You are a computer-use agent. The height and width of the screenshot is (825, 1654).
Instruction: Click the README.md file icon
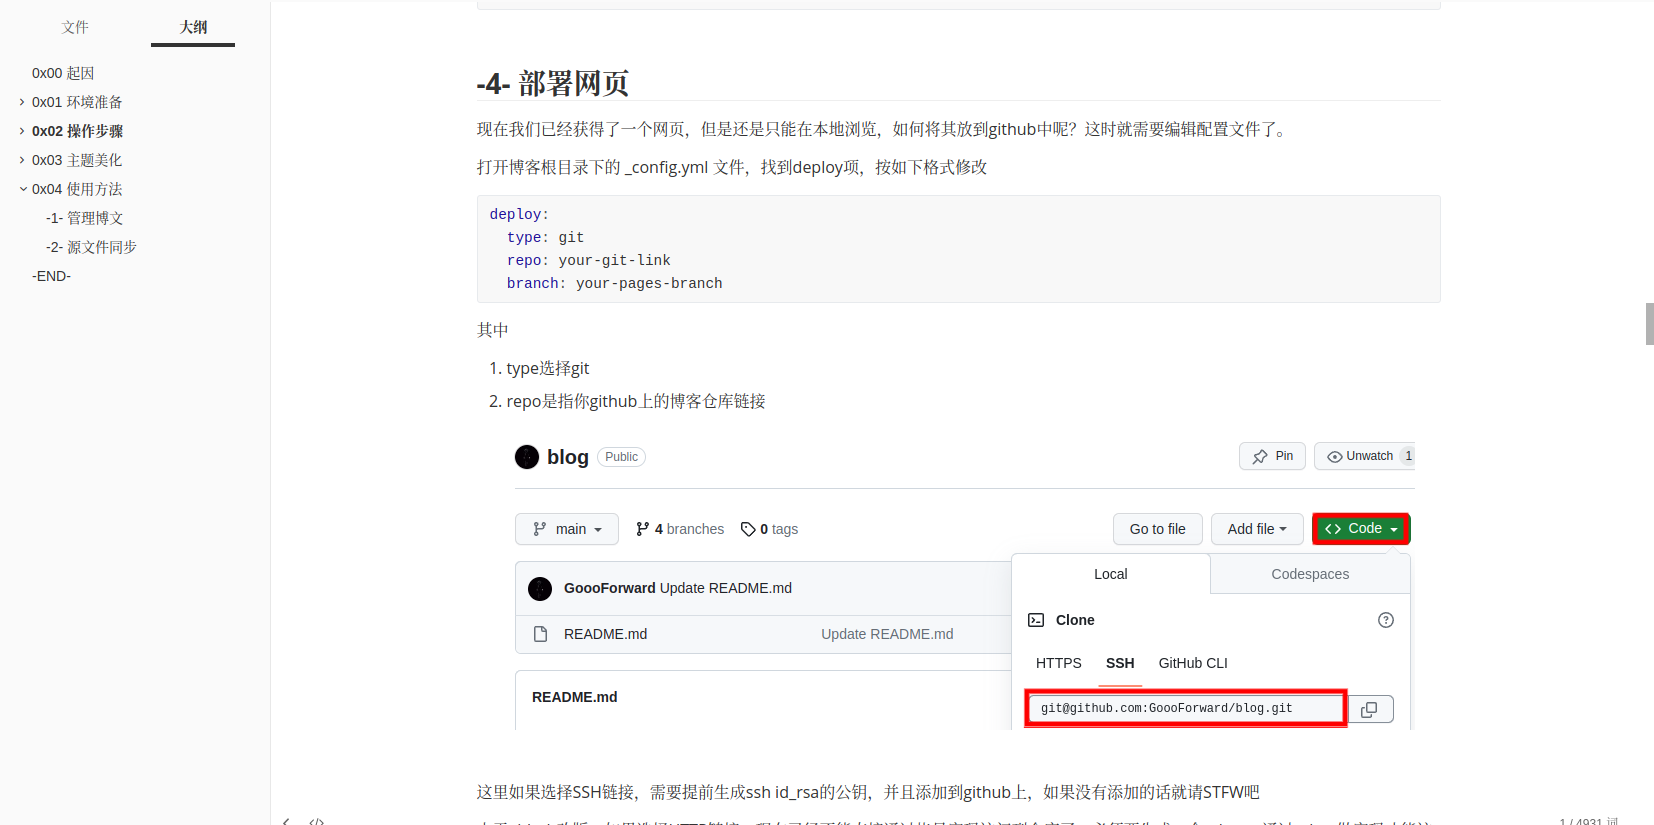tap(541, 634)
